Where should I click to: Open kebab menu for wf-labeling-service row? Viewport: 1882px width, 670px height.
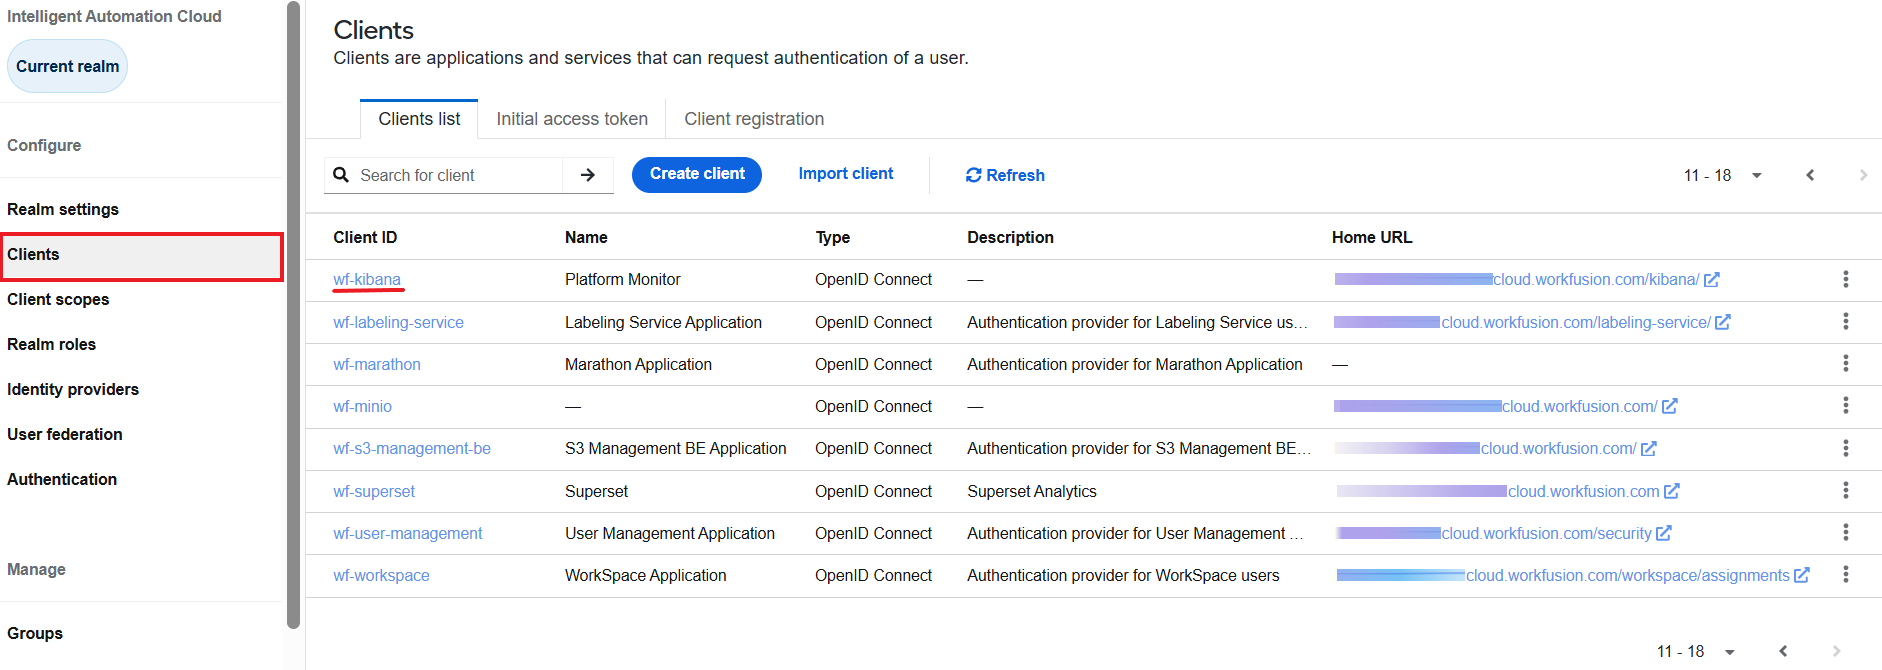(x=1845, y=321)
